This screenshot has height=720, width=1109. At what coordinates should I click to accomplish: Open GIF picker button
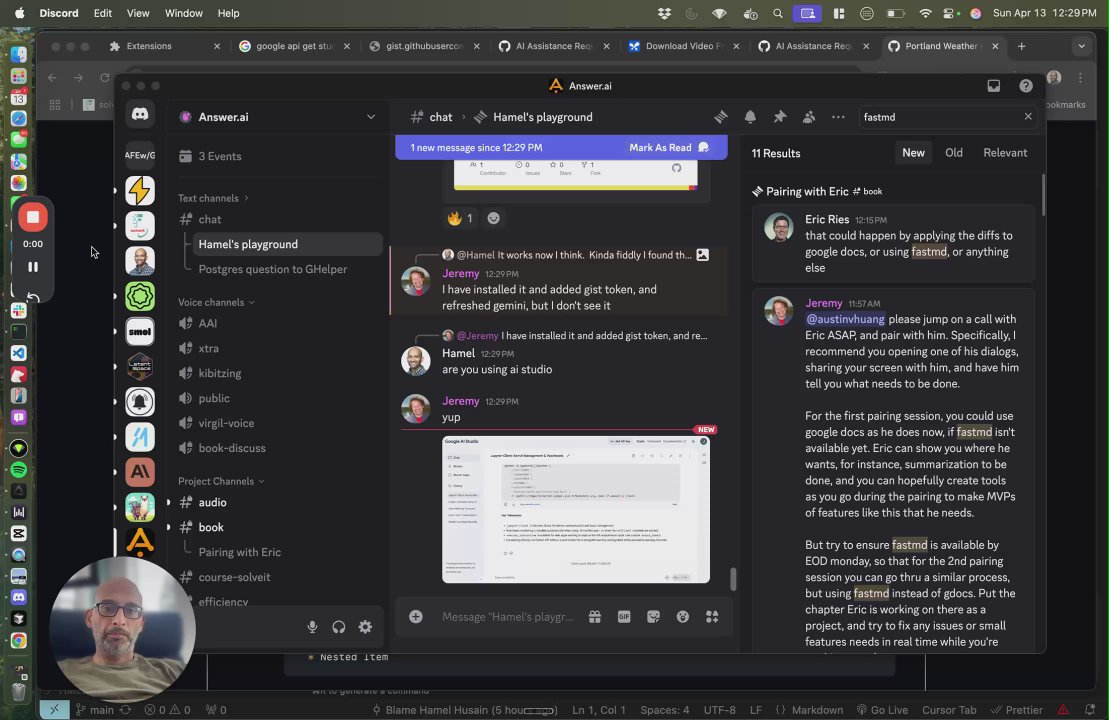coord(624,617)
